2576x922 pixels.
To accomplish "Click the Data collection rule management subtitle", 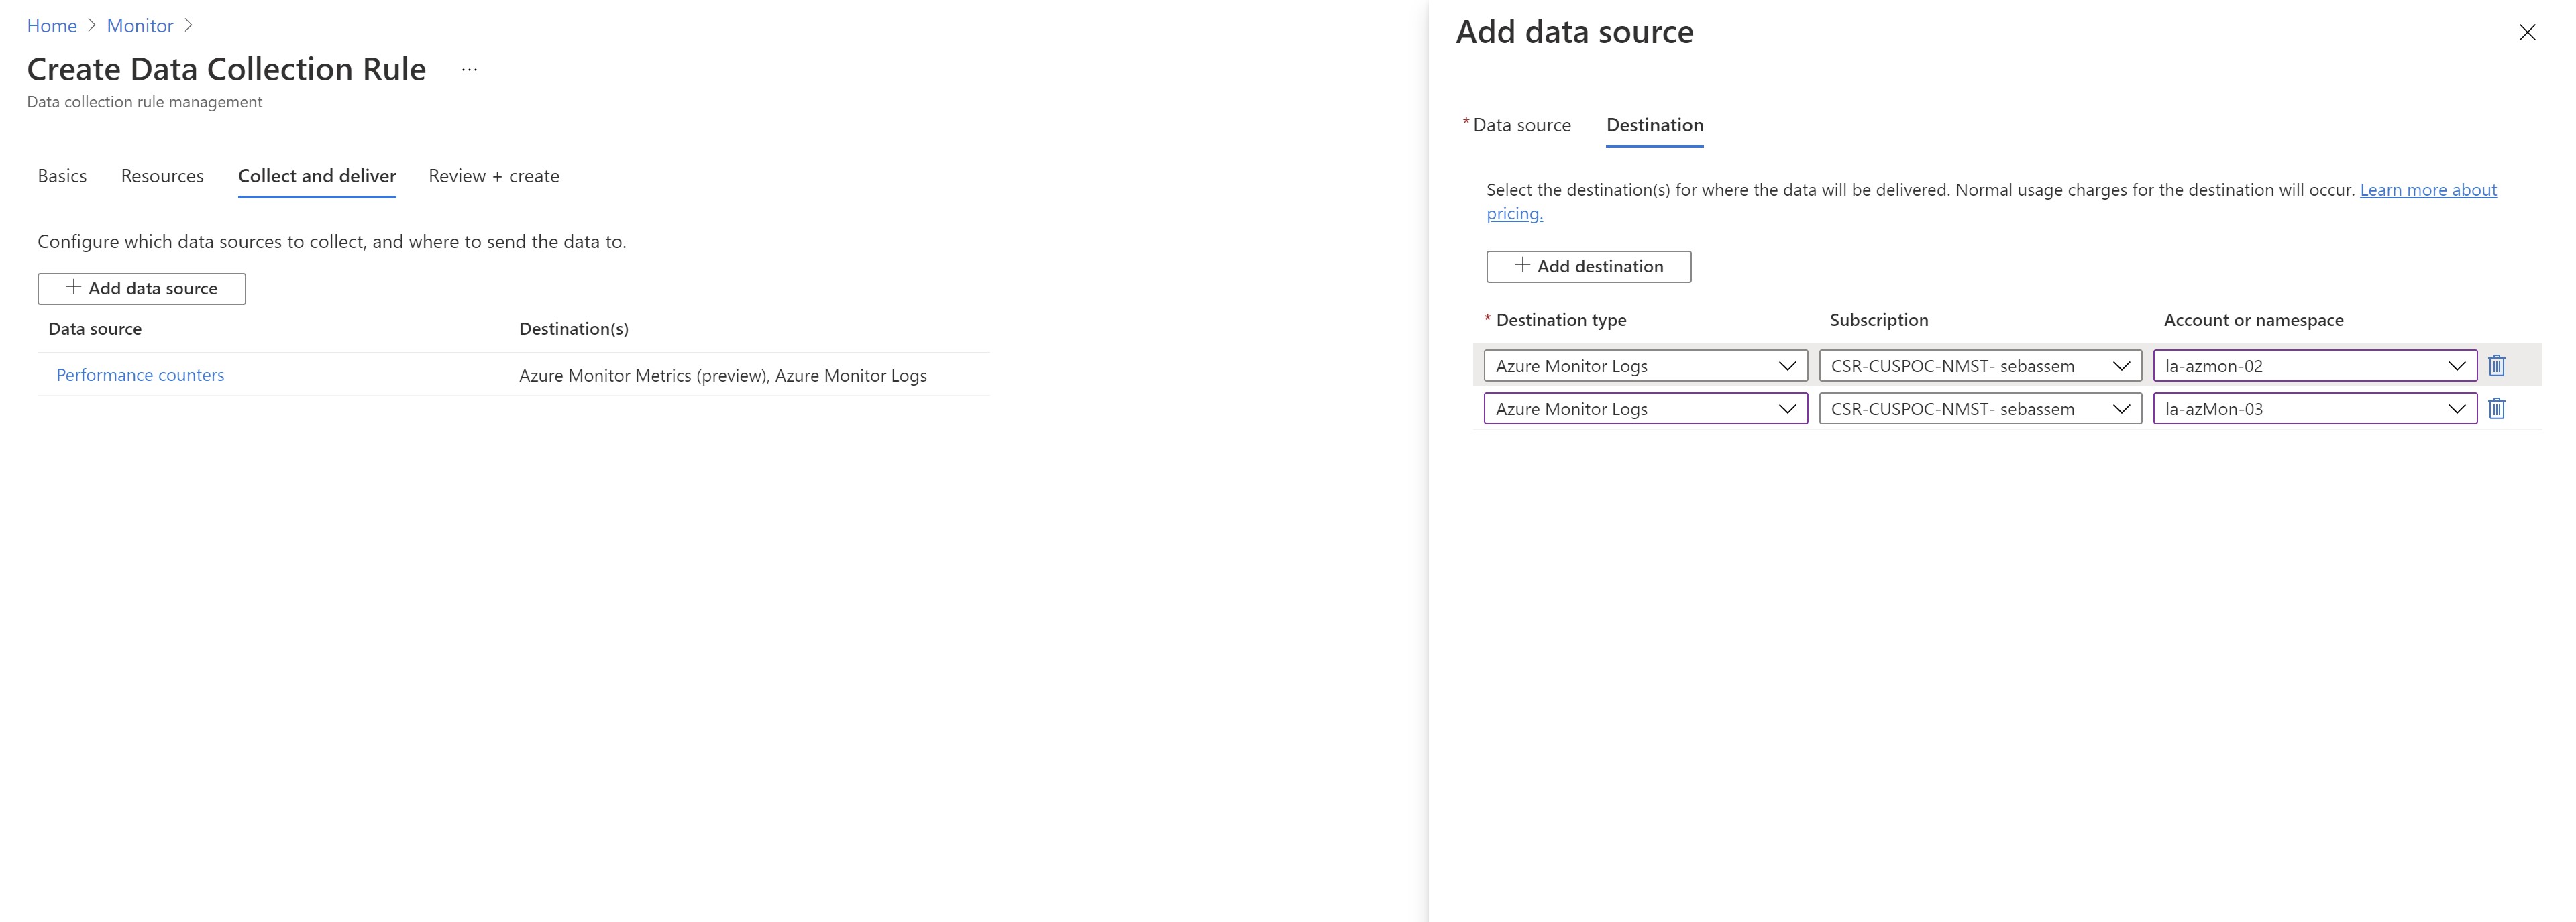I will 145,102.
